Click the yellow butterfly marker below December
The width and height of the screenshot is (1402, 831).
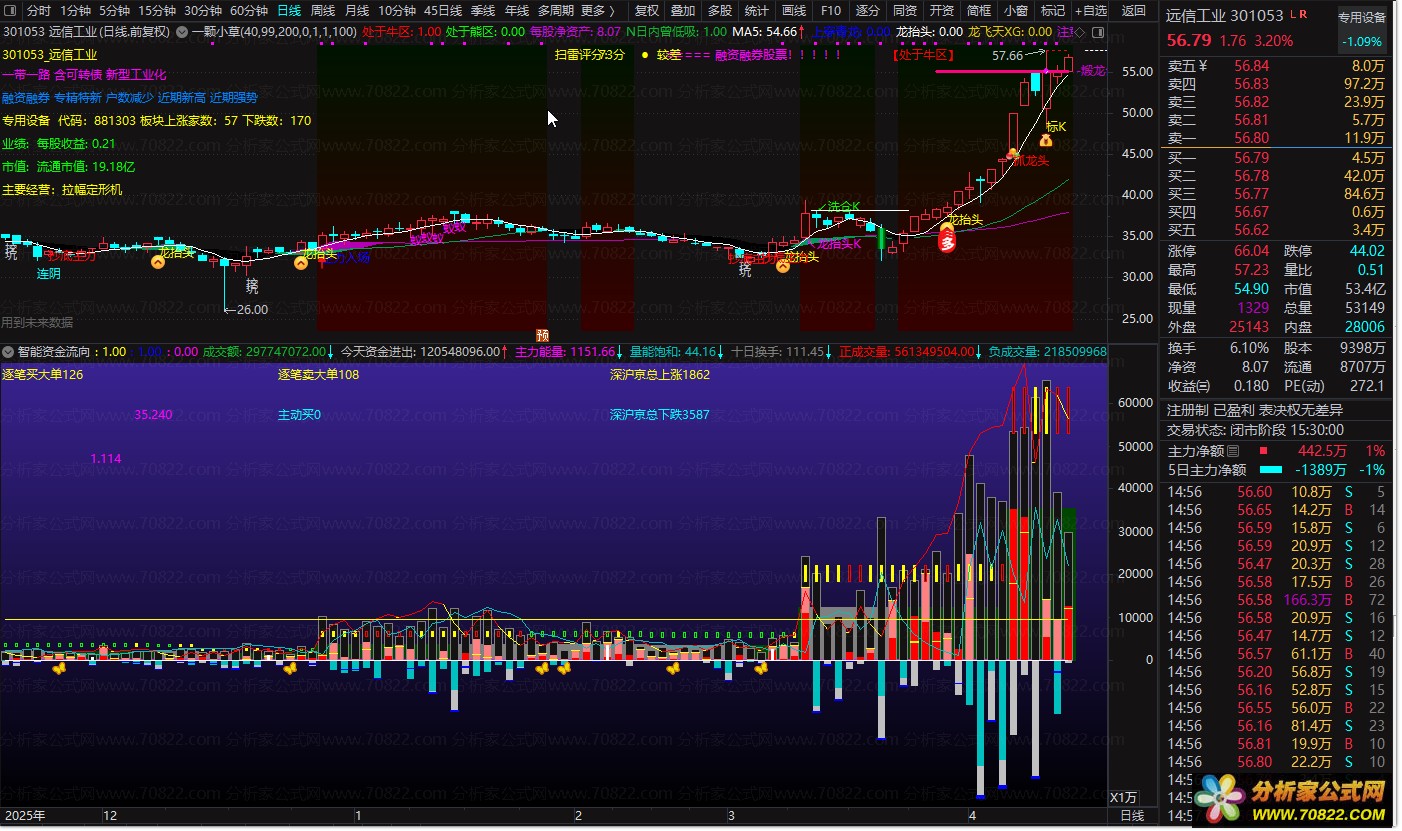click(x=60, y=668)
